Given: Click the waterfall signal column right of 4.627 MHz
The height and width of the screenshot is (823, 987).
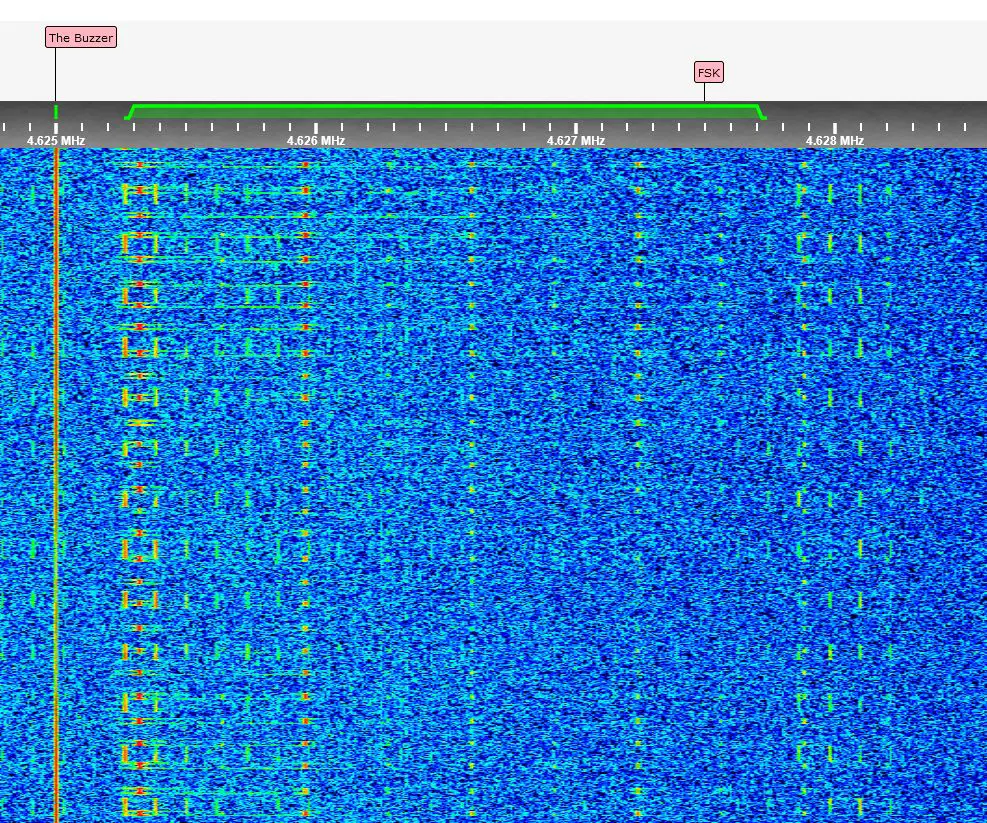Looking at the screenshot, I should tap(638, 450).
